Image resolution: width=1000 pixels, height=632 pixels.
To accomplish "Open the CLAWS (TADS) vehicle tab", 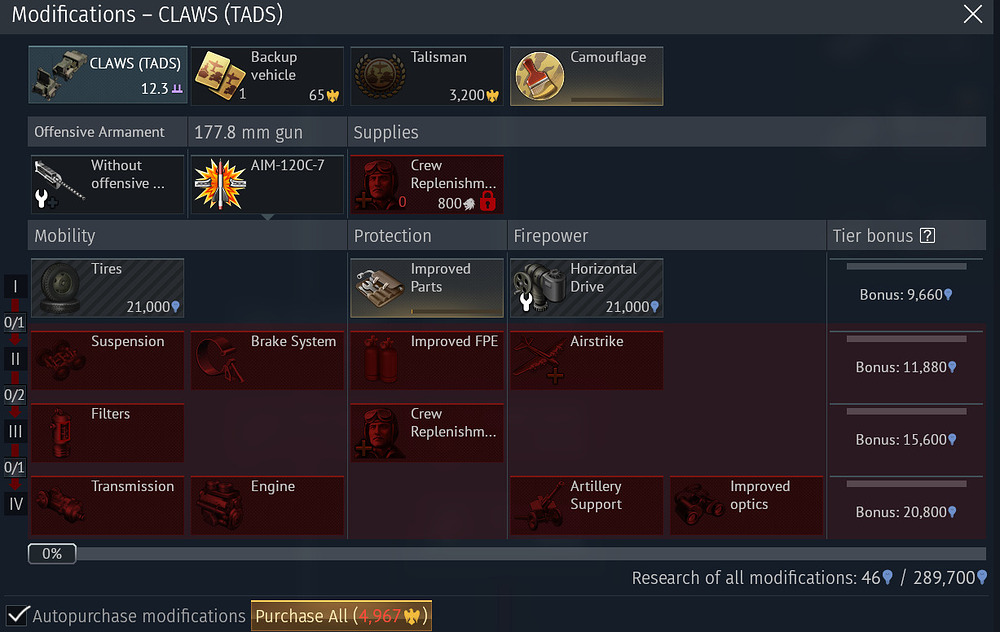I will (x=108, y=75).
